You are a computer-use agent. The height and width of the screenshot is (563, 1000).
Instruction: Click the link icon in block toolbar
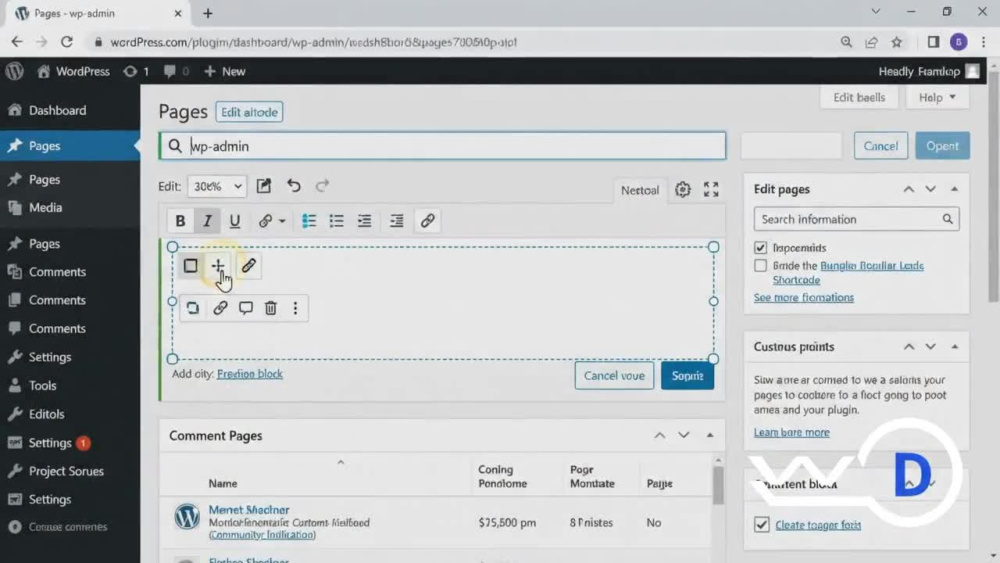click(220, 309)
